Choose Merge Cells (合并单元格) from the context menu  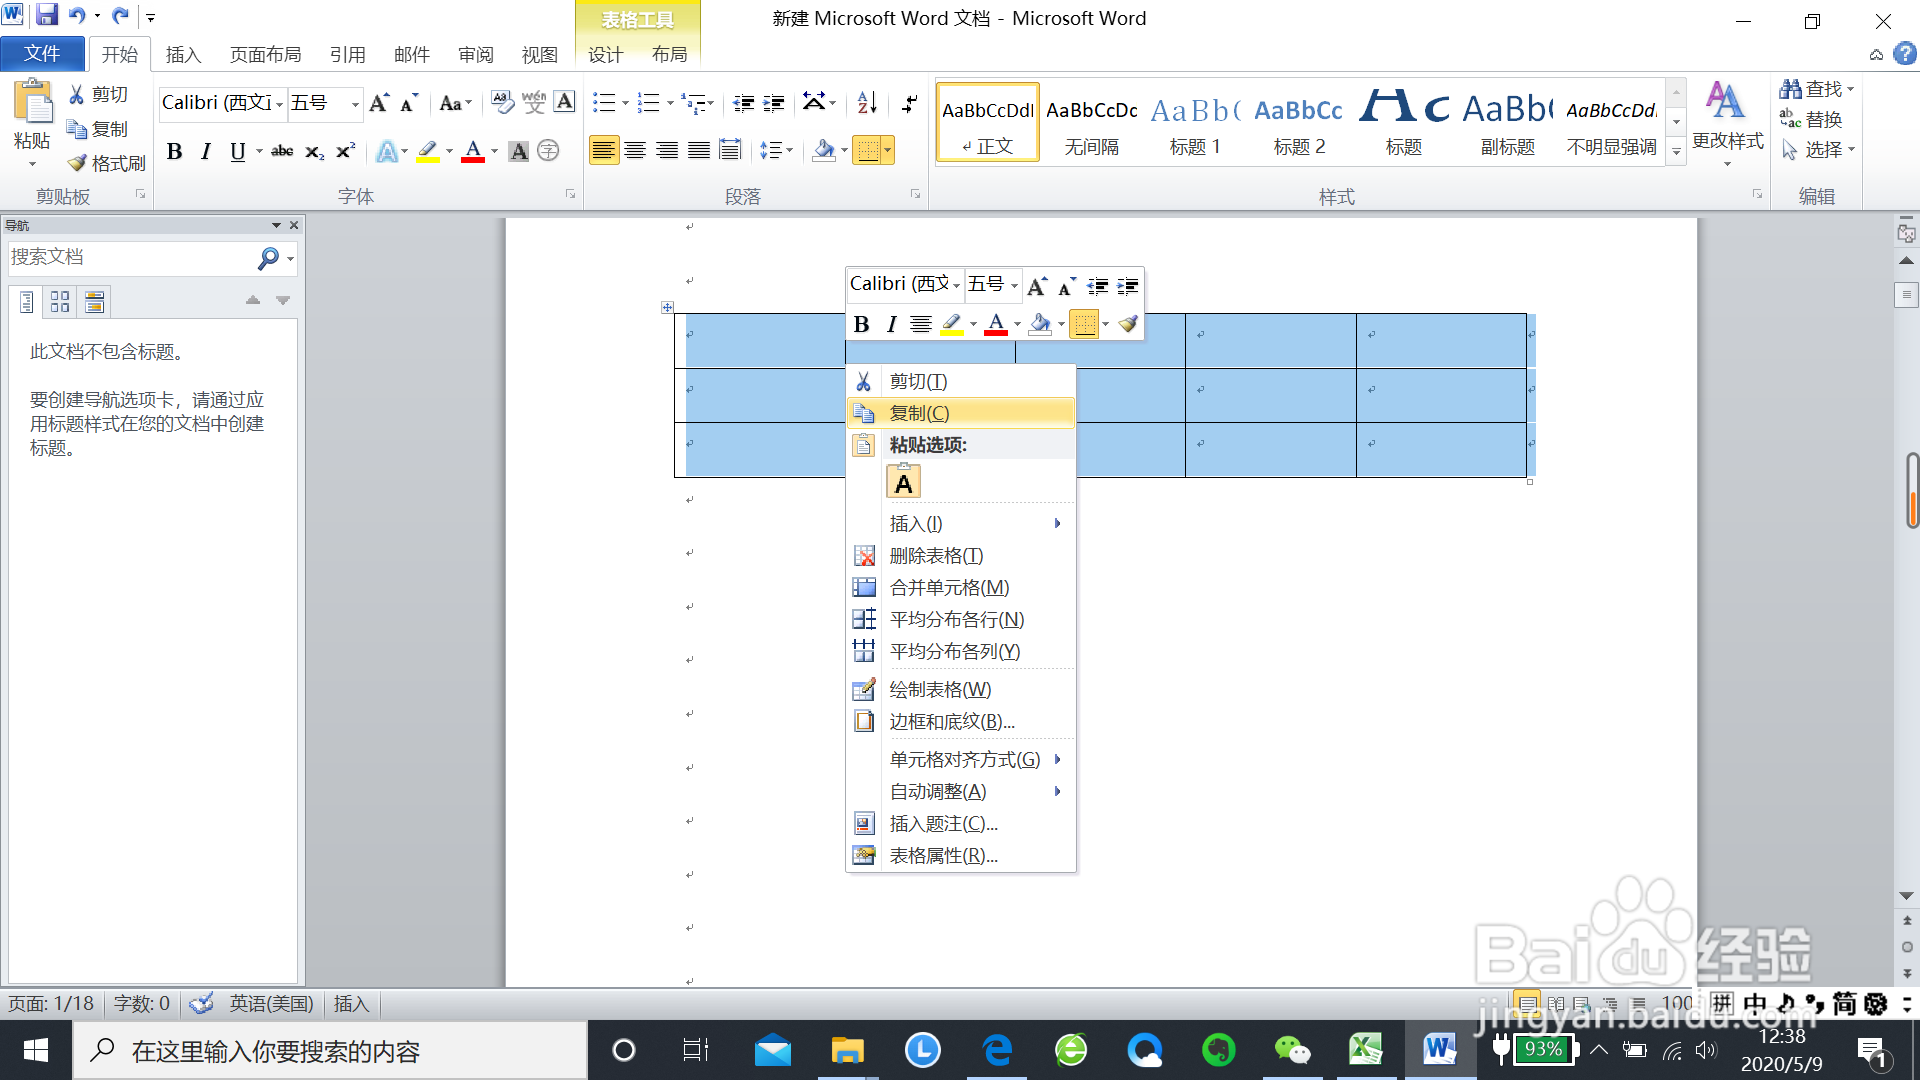point(961,588)
